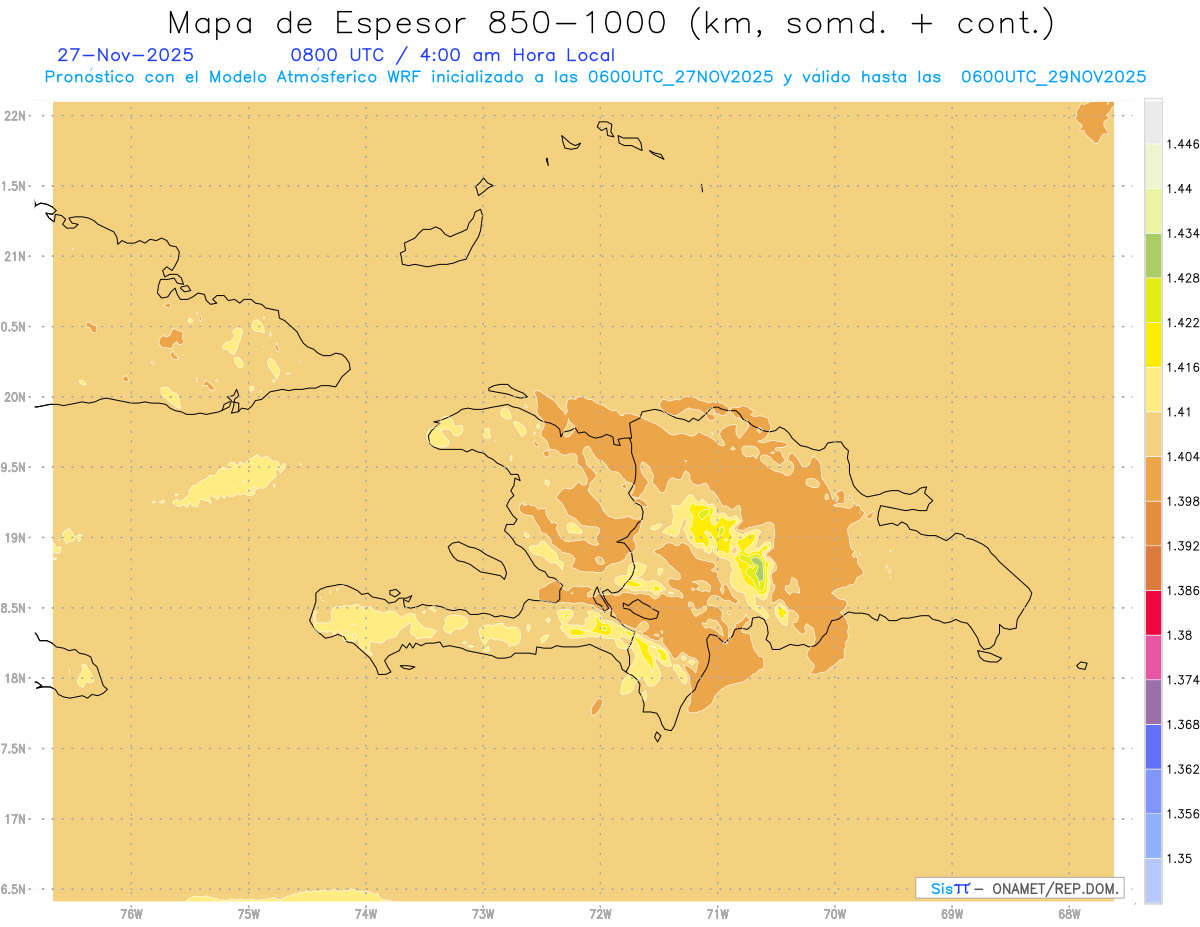Click the legend value "1.404"
The width and height of the screenshot is (1200, 927).
click(x=1183, y=456)
